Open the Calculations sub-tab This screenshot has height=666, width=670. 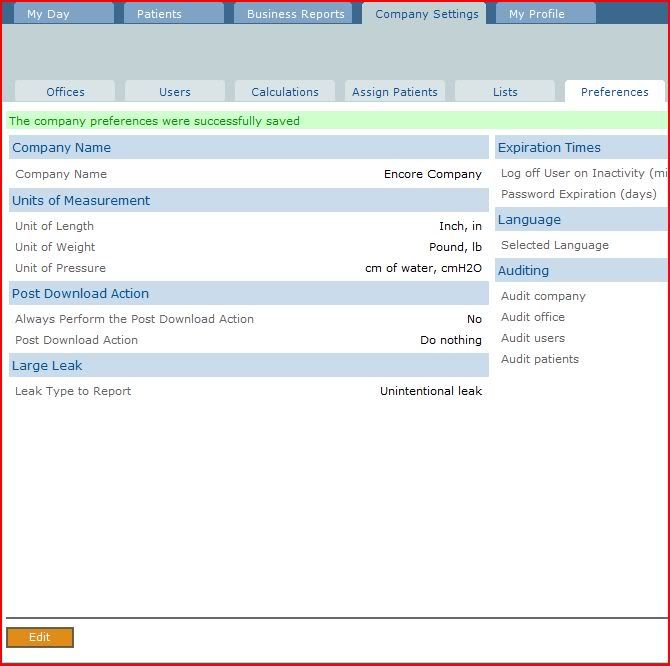285,92
